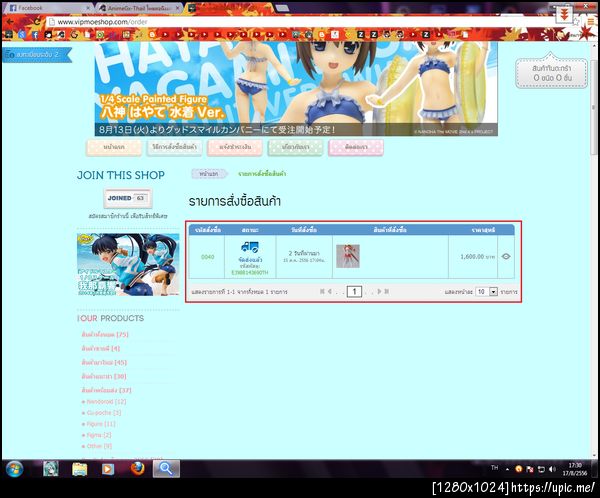This screenshot has height=498, width=600.
Task: Switch to the AnimeGo-Thail tab
Action: point(139,7)
